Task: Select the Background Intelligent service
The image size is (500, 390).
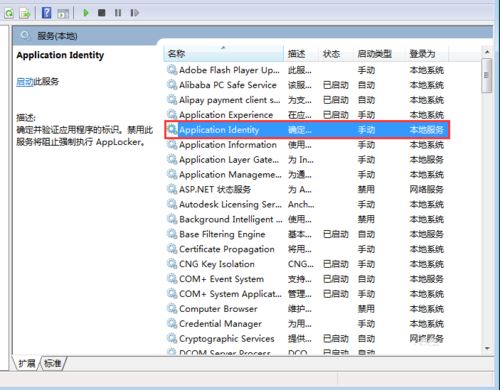Action: [307, 219]
